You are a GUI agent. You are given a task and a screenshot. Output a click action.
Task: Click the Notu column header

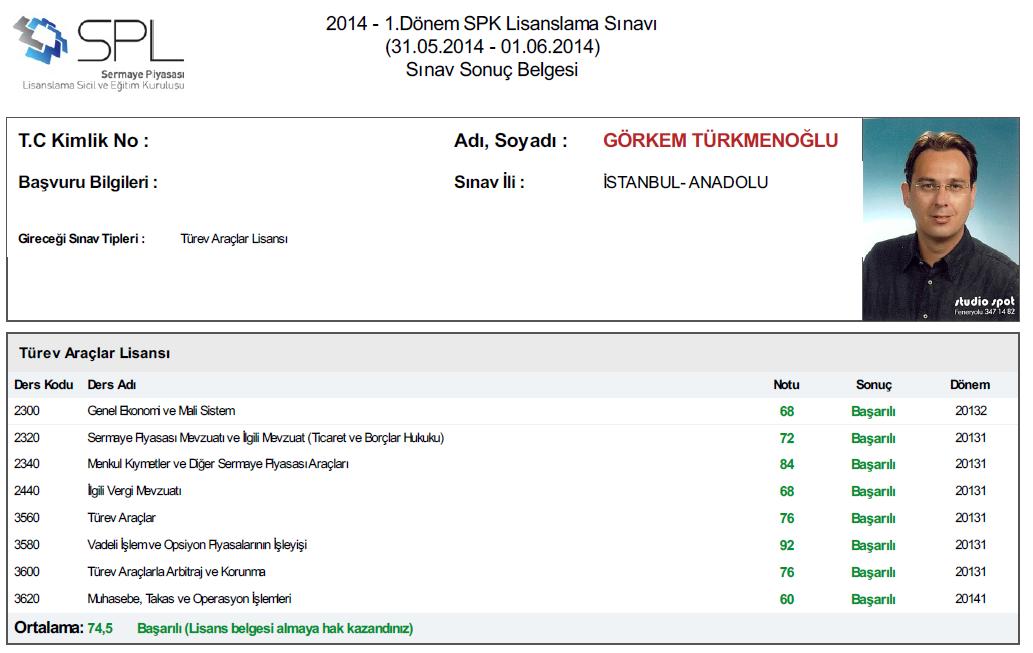pyautogui.click(x=786, y=385)
